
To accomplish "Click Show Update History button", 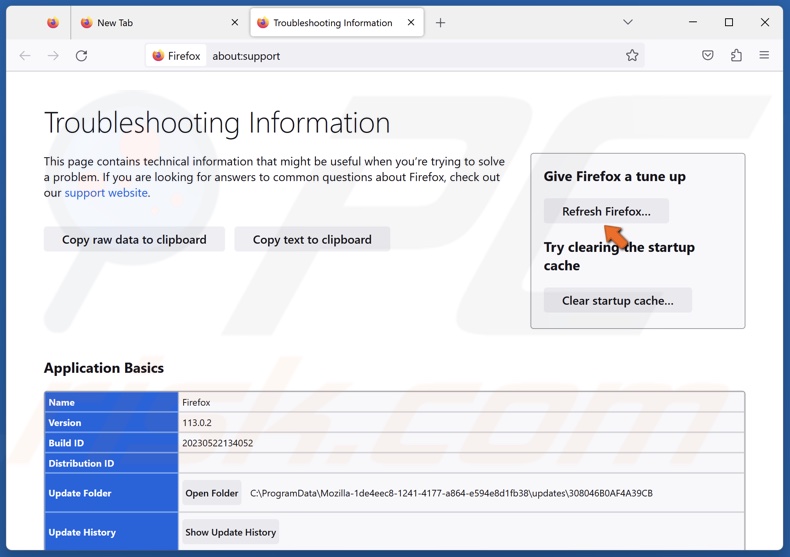I will click(x=231, y=532).
